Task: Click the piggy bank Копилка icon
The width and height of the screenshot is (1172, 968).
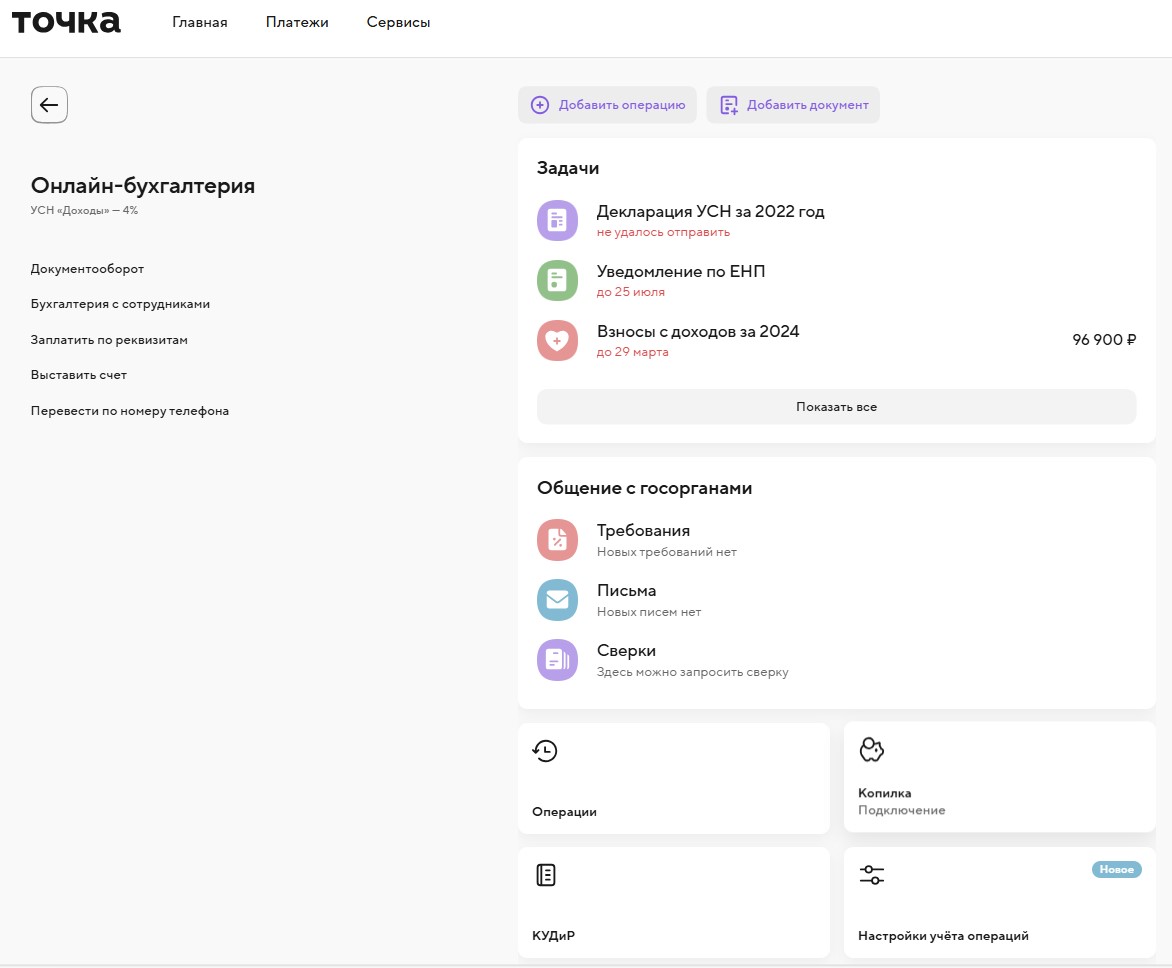Action: click(x=872, y=750)
